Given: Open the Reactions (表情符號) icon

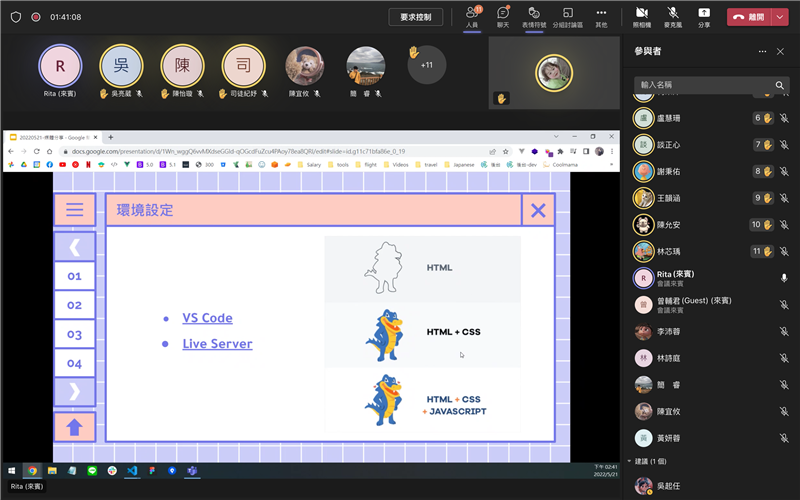Looking at the screenshot, I should tap(536, 16).
